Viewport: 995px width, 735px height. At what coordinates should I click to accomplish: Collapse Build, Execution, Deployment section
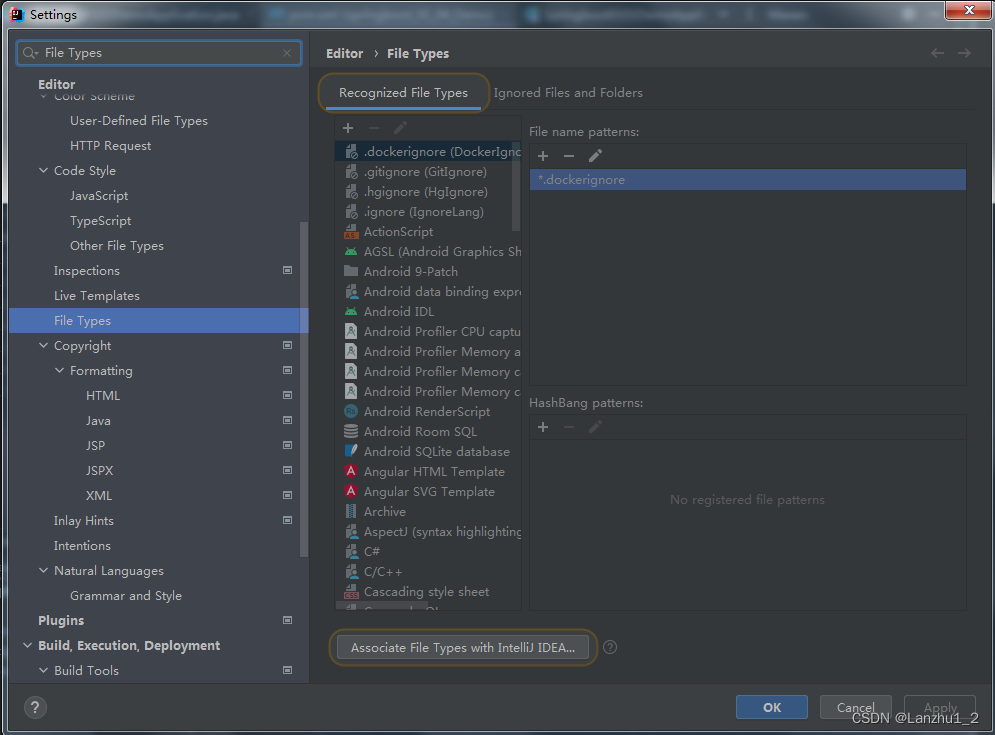click(x=28, y=646)
